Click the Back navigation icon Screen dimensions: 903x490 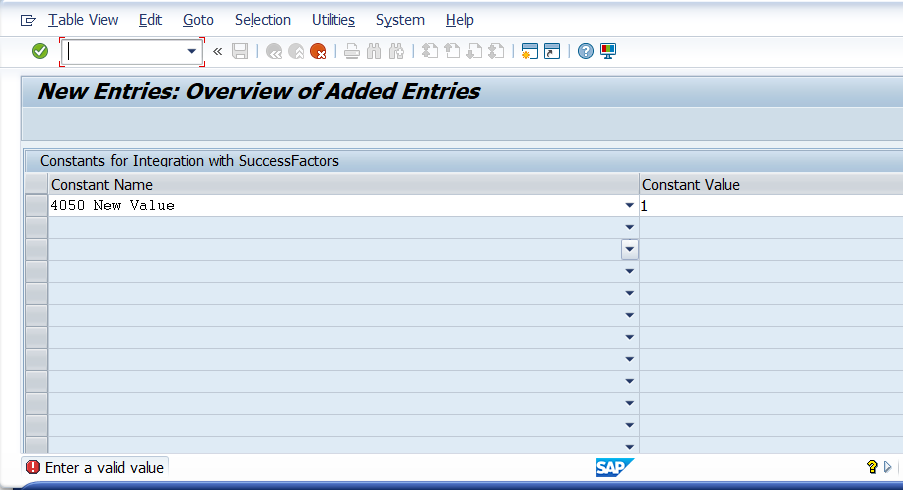click(x=274, y=51)
